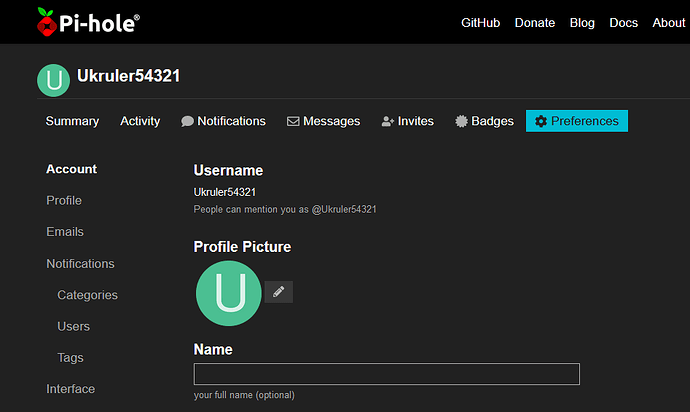Click the Badges certificate icon

pos(461,121)
